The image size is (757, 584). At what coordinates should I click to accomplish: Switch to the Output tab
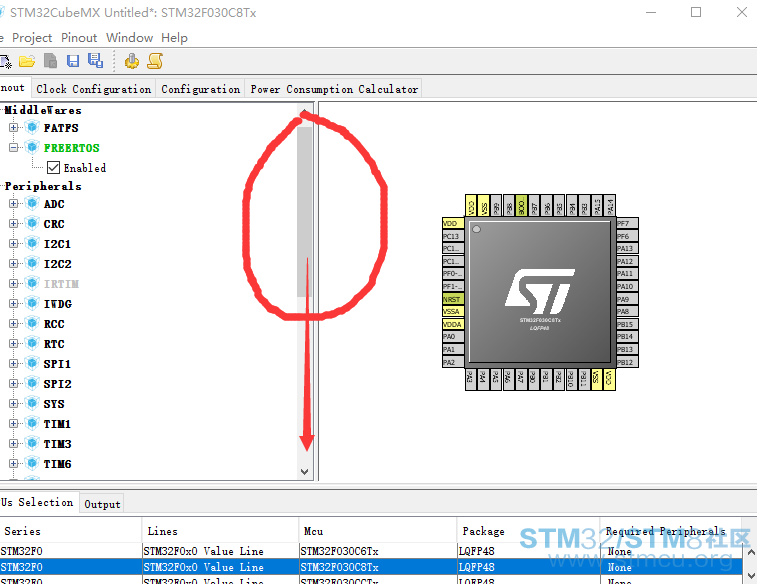pos(102,504)
